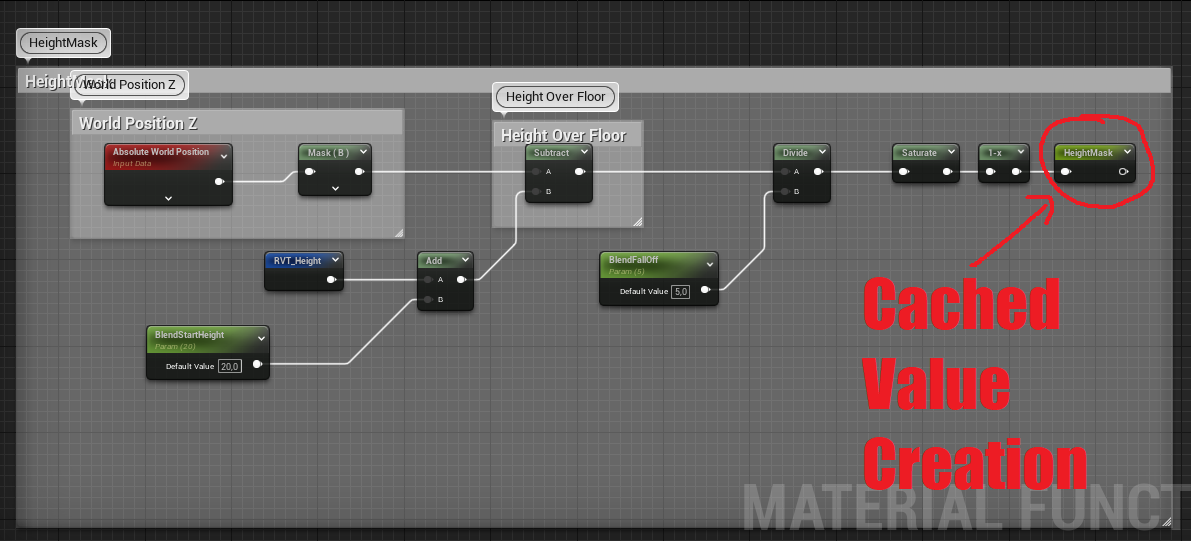Click the HeightMask node input pin
Image resolution: width=1191 pixels, height=541 pixels.
point(1066,172)
